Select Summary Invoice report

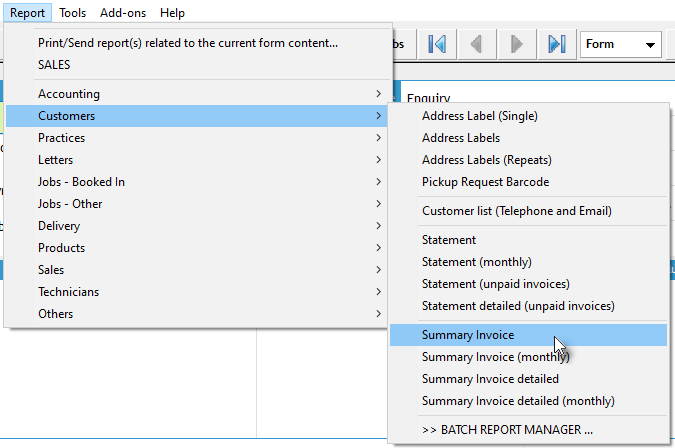[468, 335]
